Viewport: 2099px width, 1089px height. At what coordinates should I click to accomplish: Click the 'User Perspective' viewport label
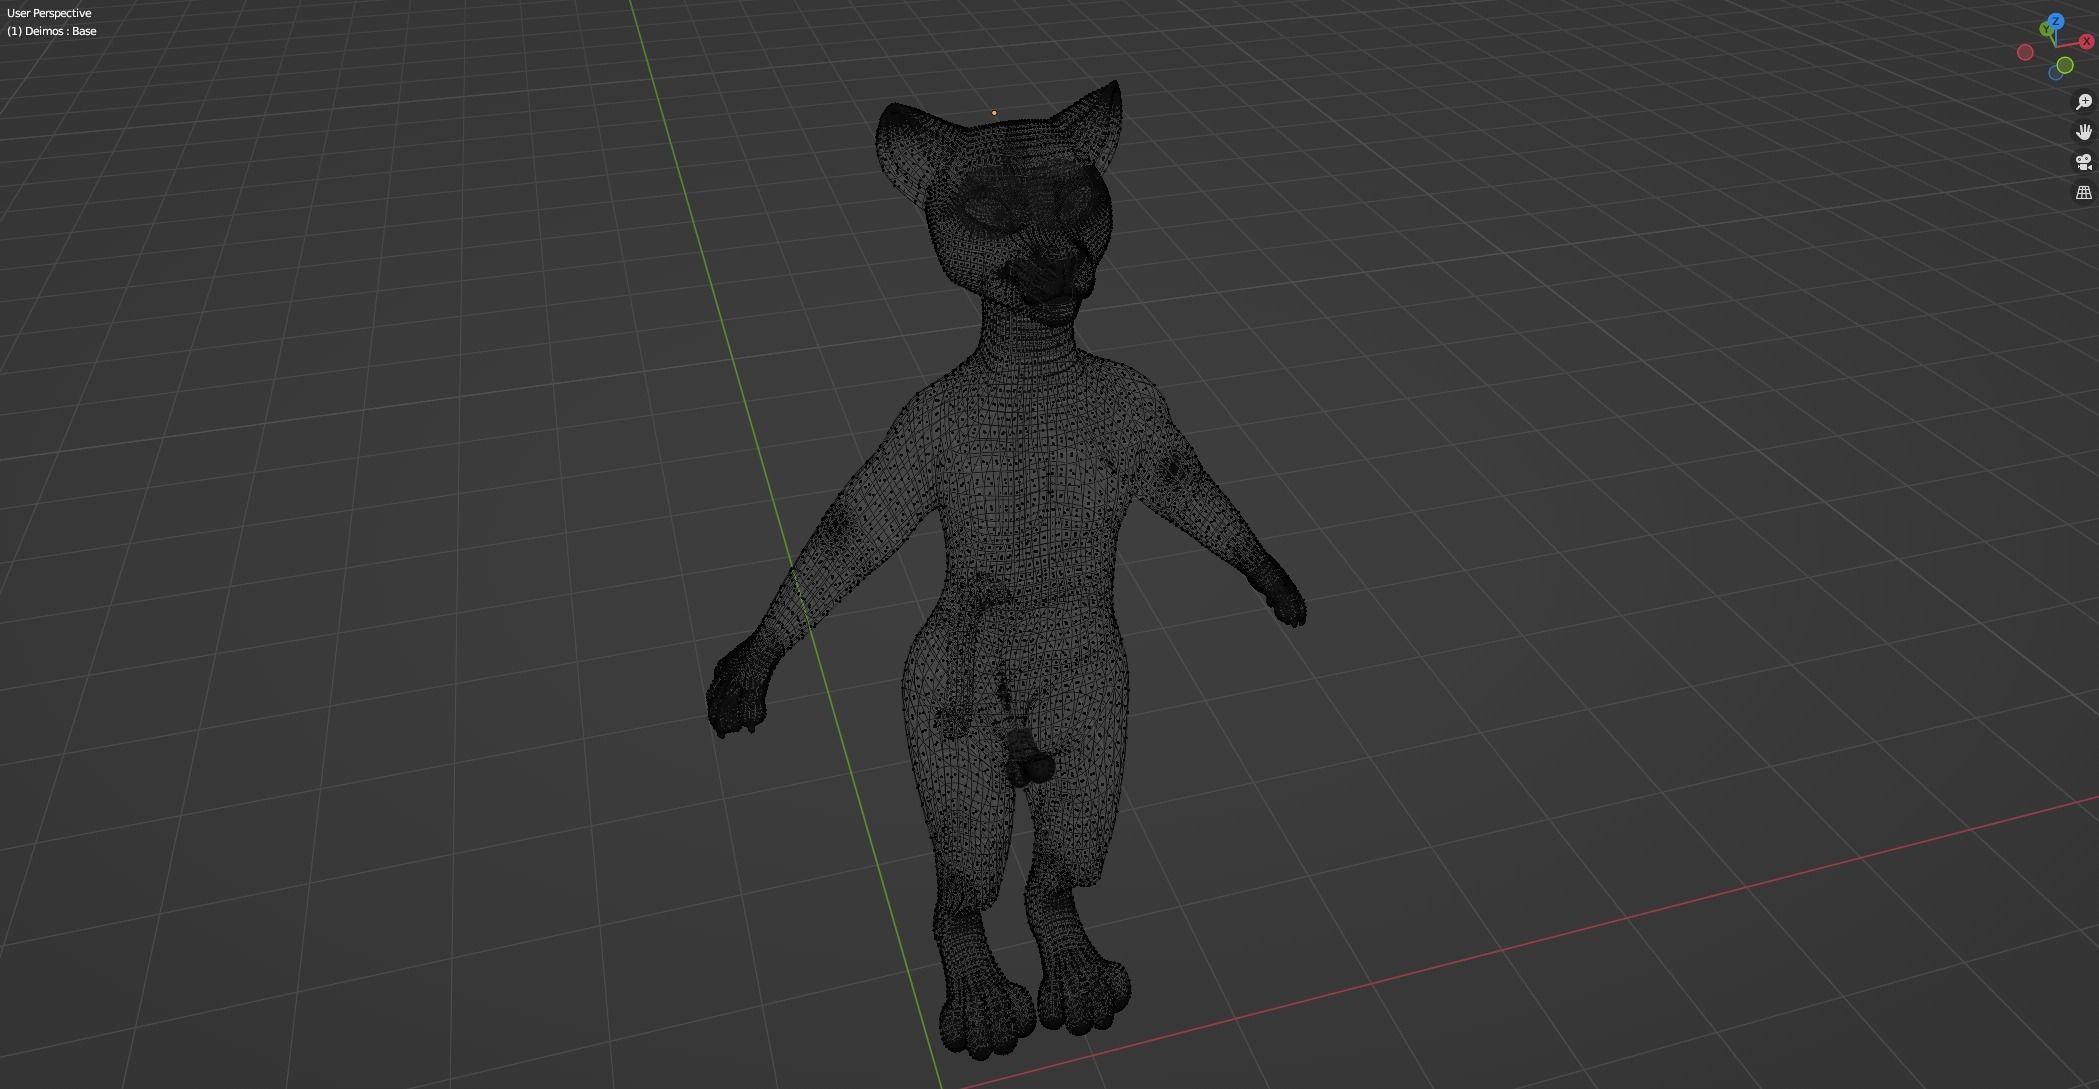[49, 13]
